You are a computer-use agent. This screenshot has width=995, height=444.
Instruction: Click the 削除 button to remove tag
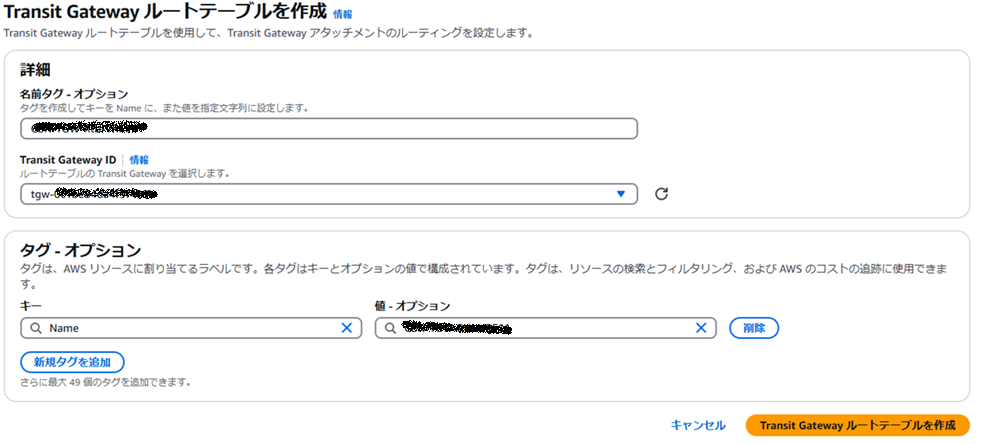[x=754, y=328]
